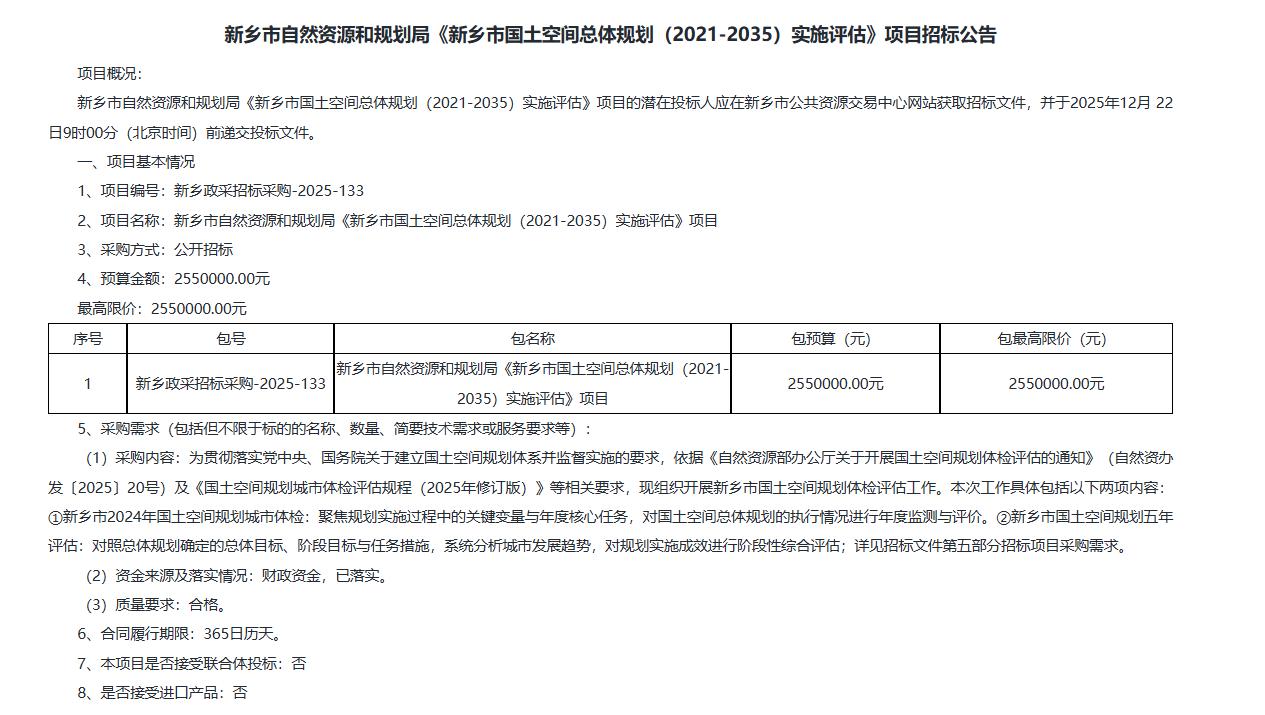Click the 包号 column header

[229, 338]
